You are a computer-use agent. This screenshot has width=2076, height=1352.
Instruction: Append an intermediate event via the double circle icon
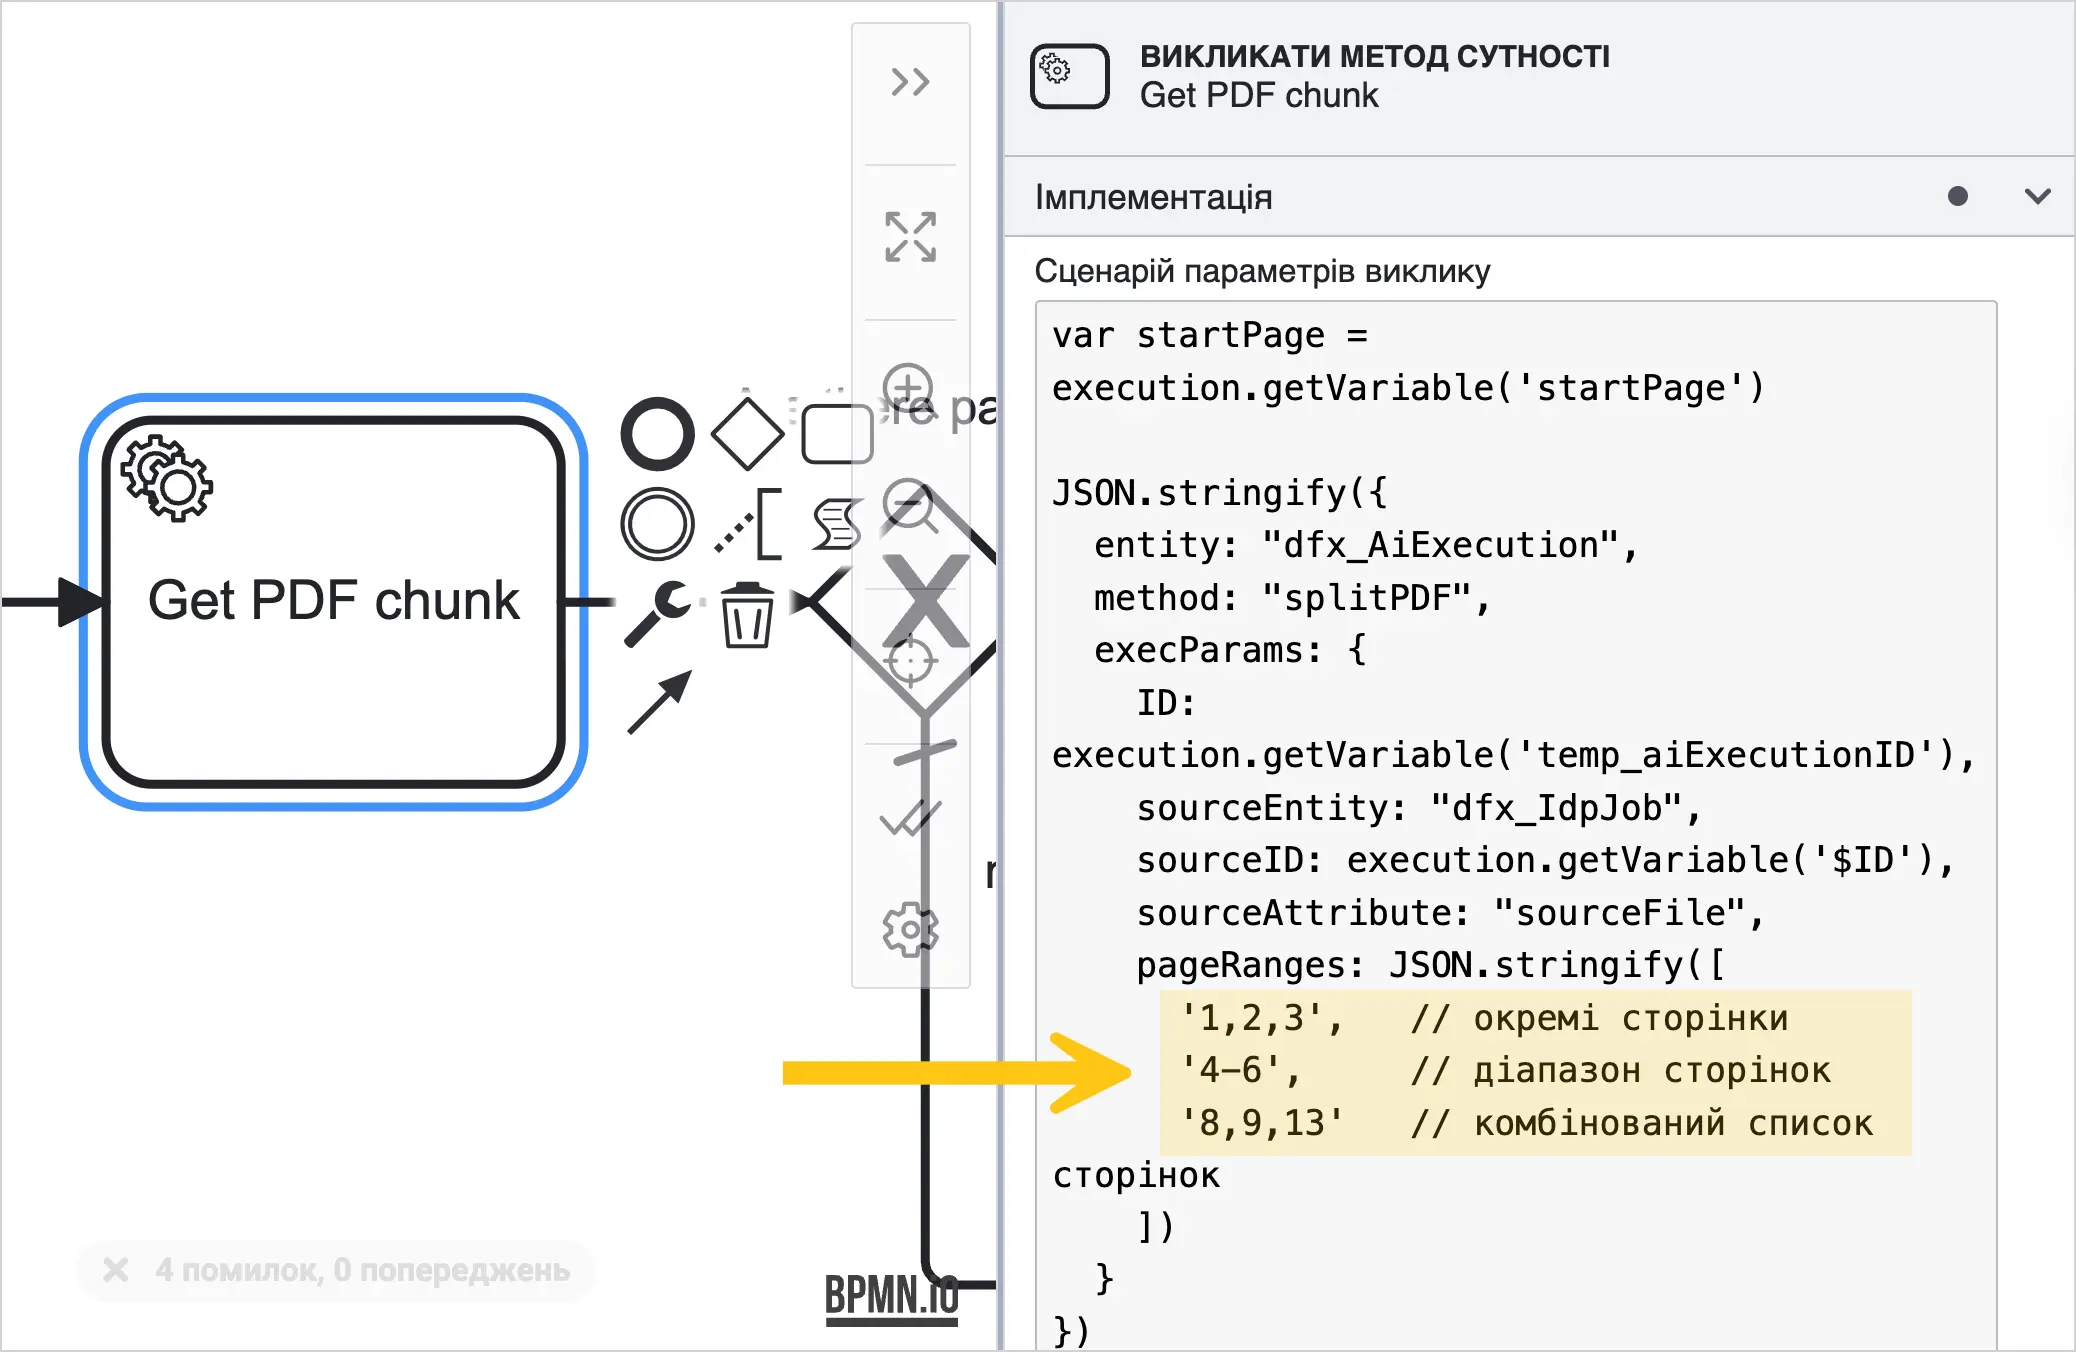657,524
